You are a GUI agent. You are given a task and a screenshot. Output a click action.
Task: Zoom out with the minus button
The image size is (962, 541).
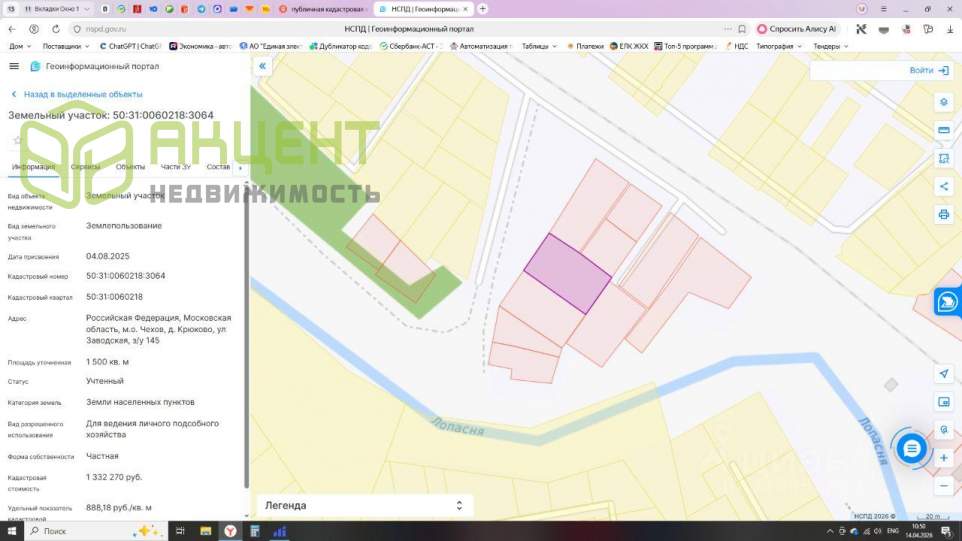coord(943,486)
